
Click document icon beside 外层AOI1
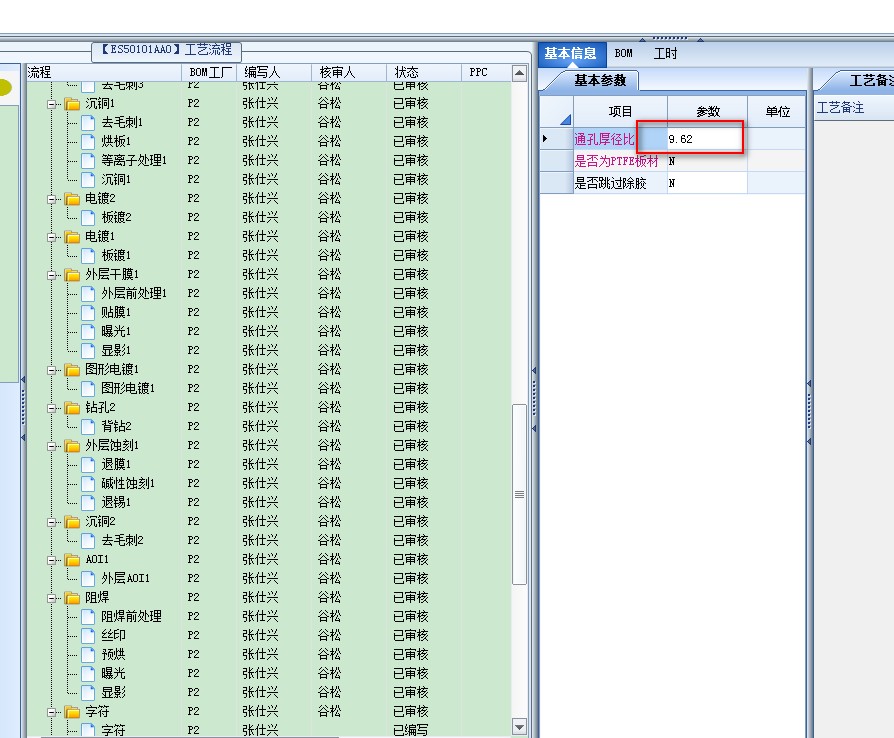[x=88, y=578]
